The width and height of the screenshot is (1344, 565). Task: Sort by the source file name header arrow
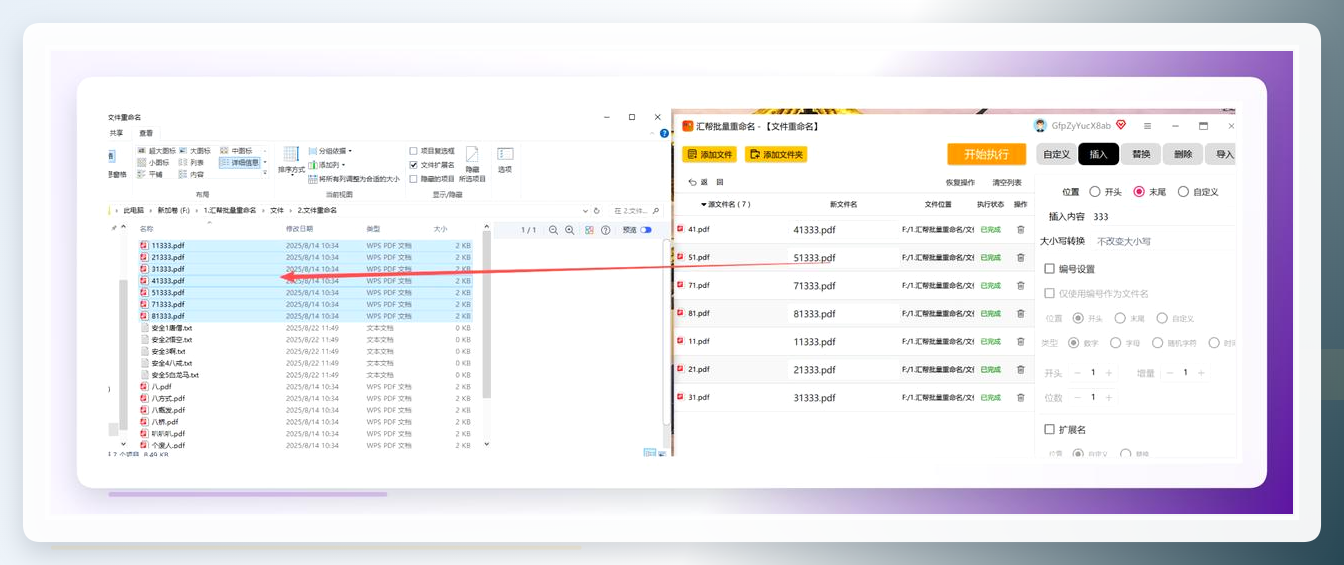pos(704,204)
